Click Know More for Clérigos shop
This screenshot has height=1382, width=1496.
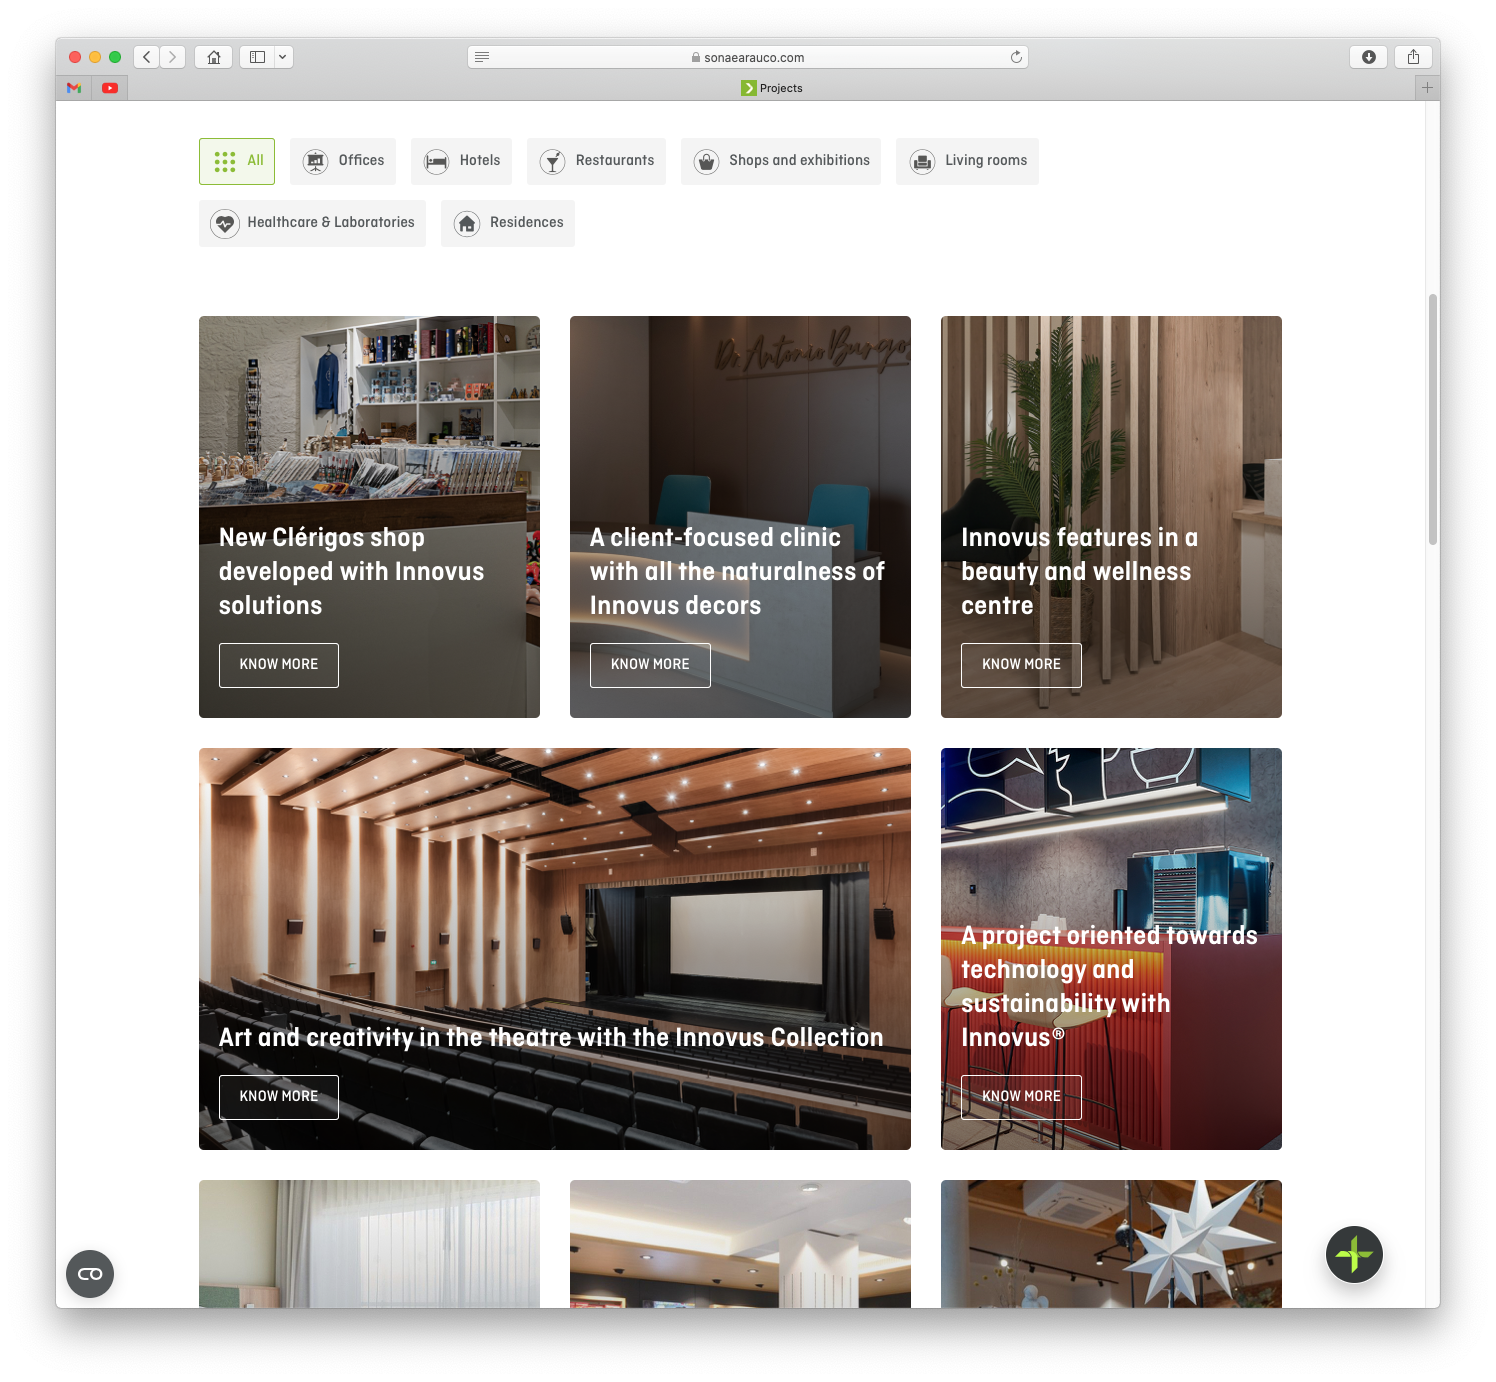tap(279, 665)
